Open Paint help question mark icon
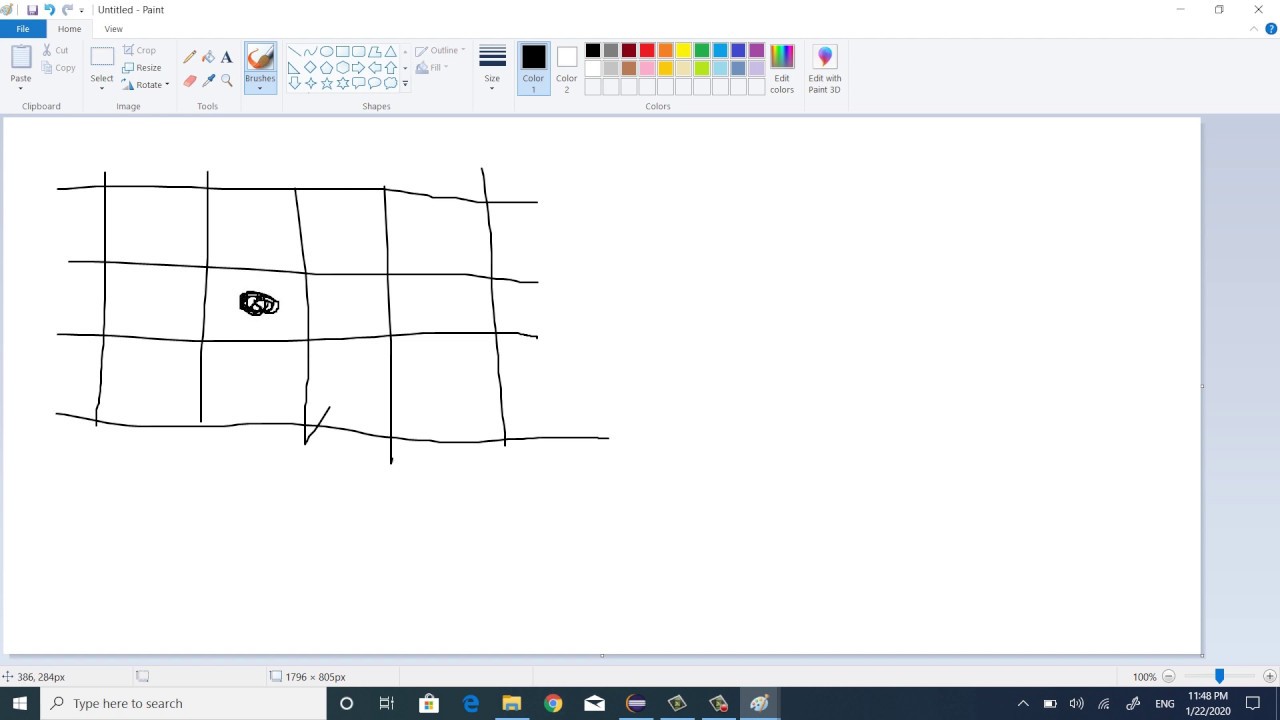Screen dimensions: 1280x720 tap(1271, 29)
